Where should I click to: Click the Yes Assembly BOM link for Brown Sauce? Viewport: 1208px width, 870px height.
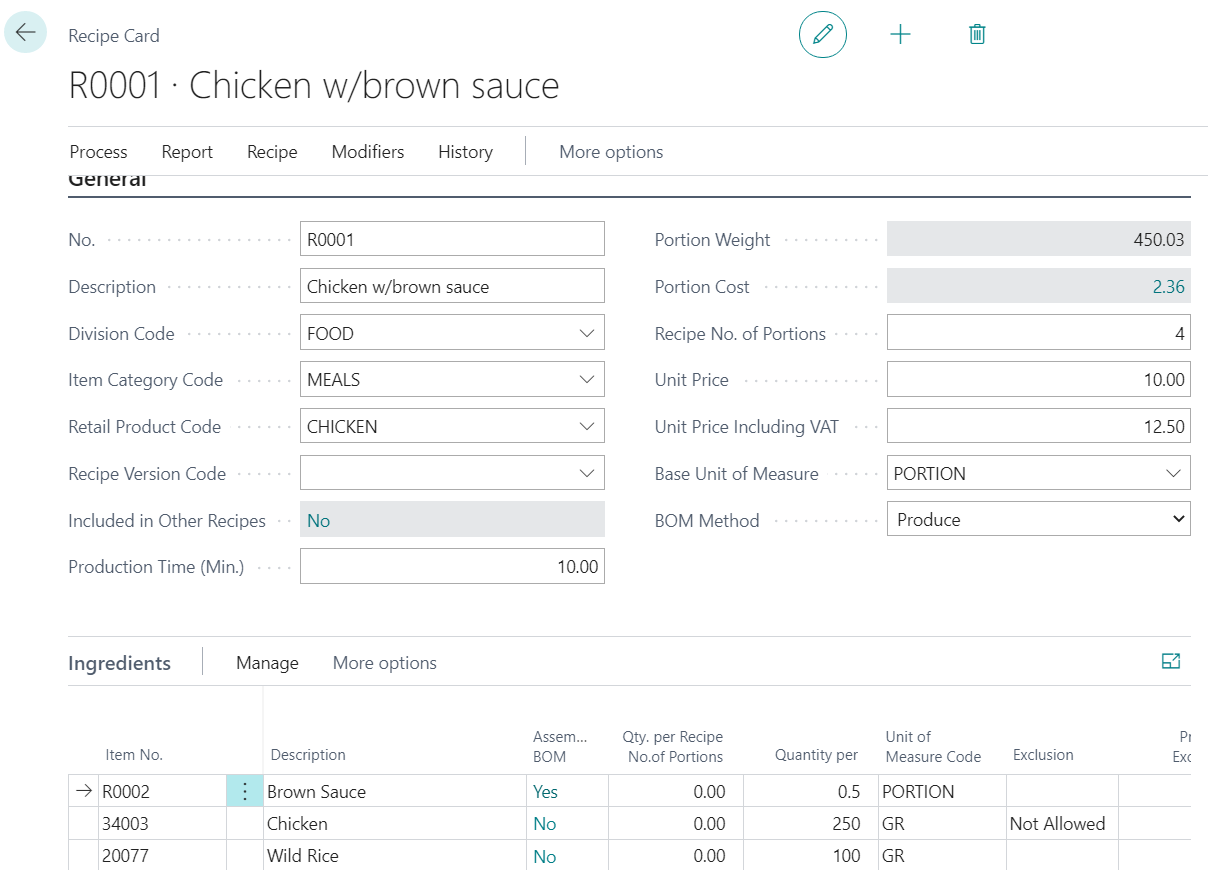pos(545,792)
